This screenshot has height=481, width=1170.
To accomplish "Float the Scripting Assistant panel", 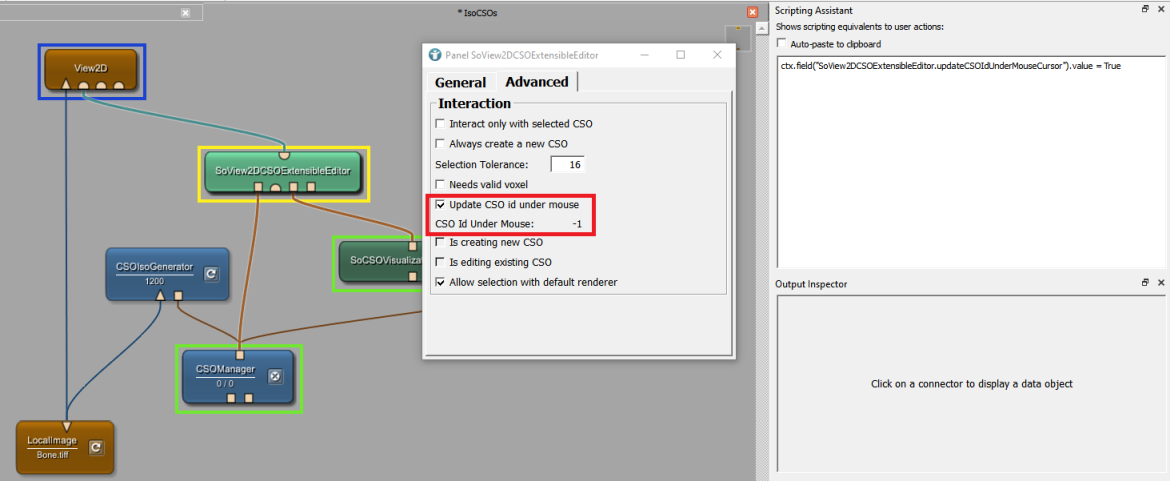I will click(1146, 10).
